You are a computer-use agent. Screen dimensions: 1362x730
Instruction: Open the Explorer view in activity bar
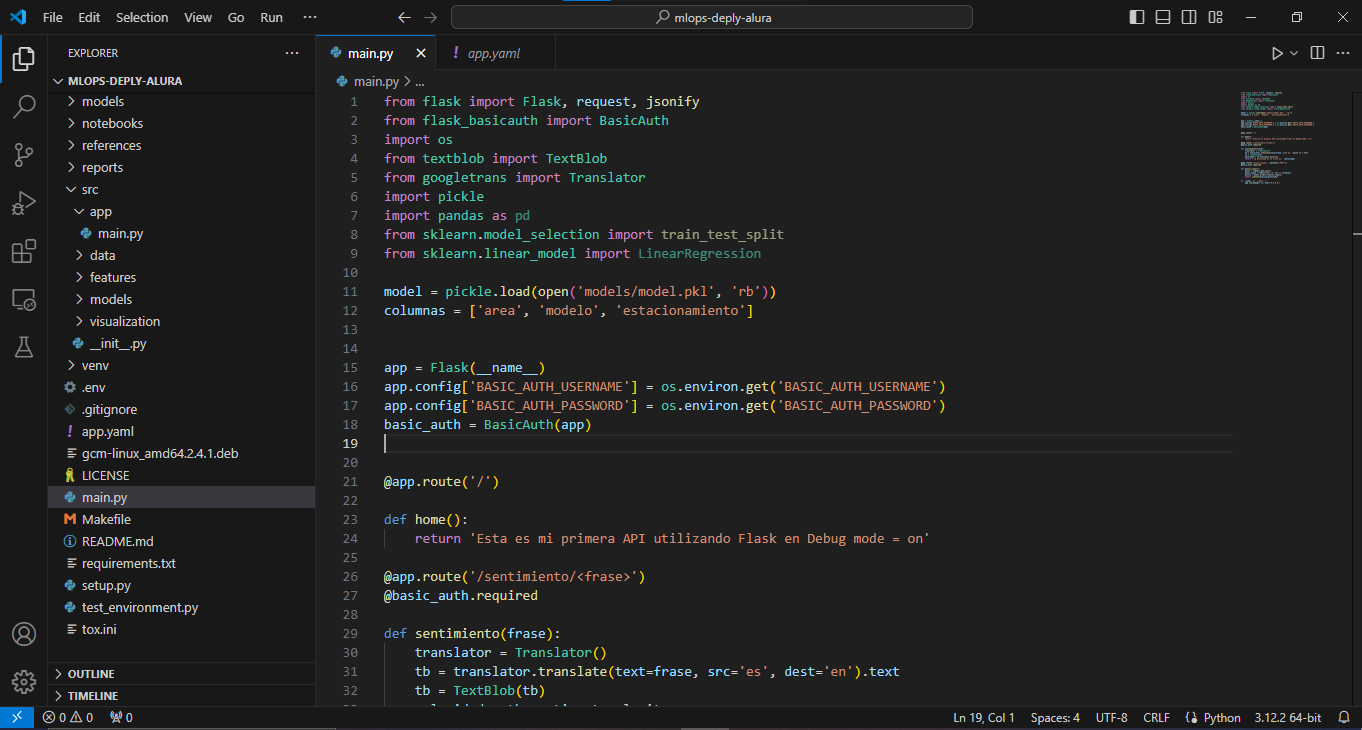(x=24, y=59)
